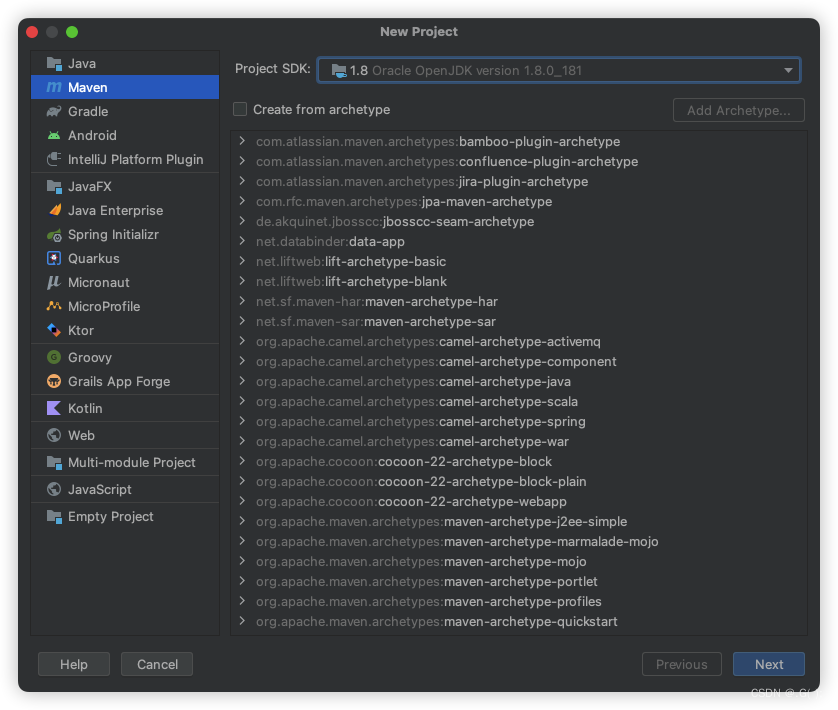Select the Micronaut mu icon

point(54,282)
